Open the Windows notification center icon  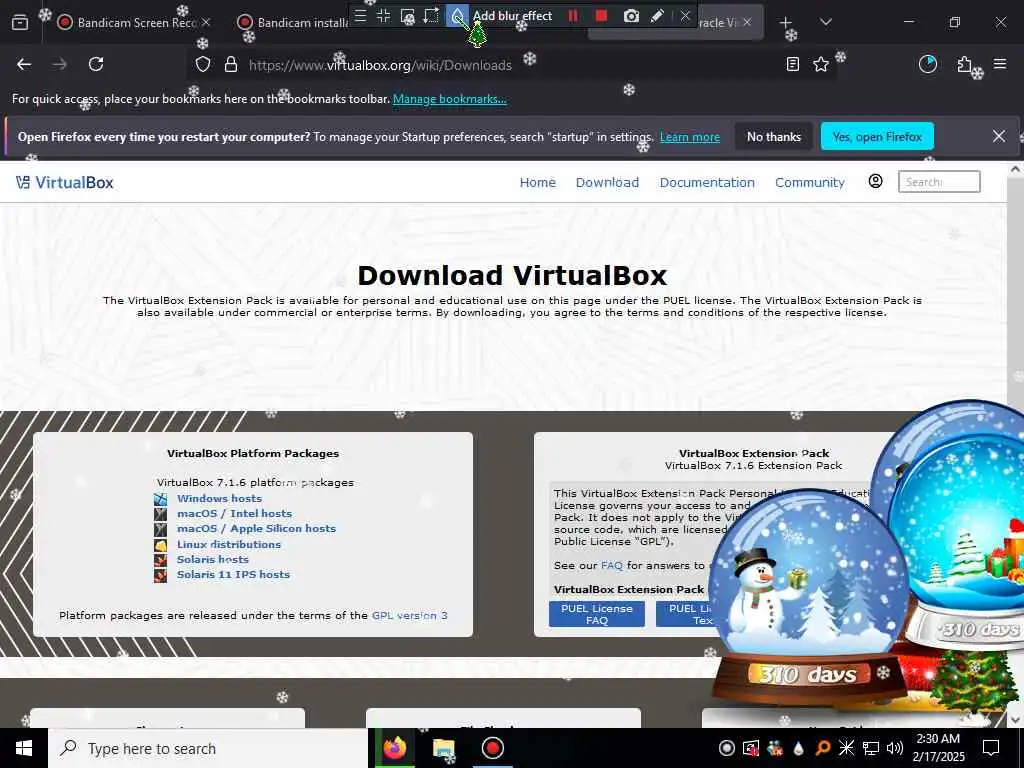tap(991, 748)
